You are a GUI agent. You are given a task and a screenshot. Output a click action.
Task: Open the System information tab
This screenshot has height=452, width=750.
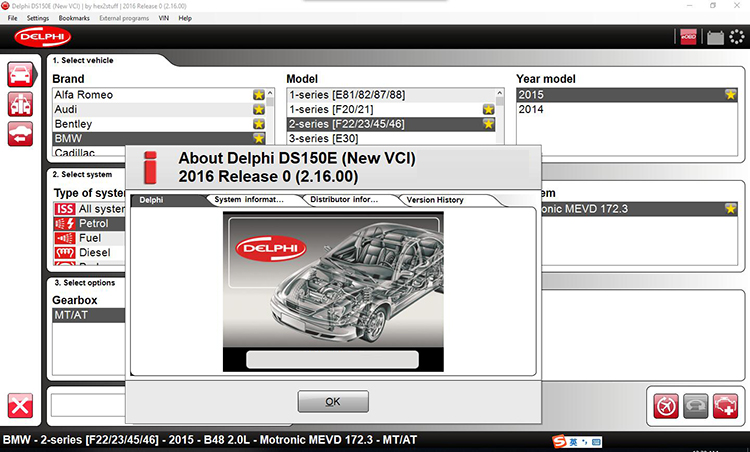250,200
